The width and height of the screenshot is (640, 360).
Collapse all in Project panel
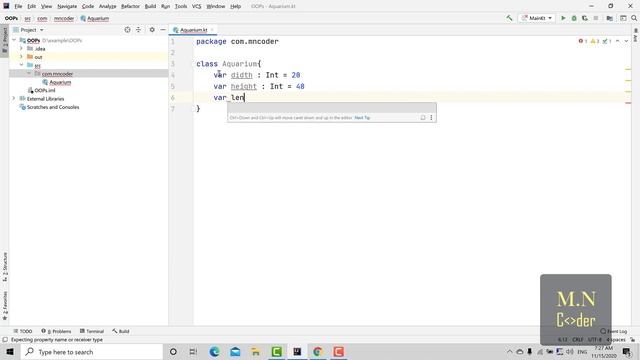[138, 30]
